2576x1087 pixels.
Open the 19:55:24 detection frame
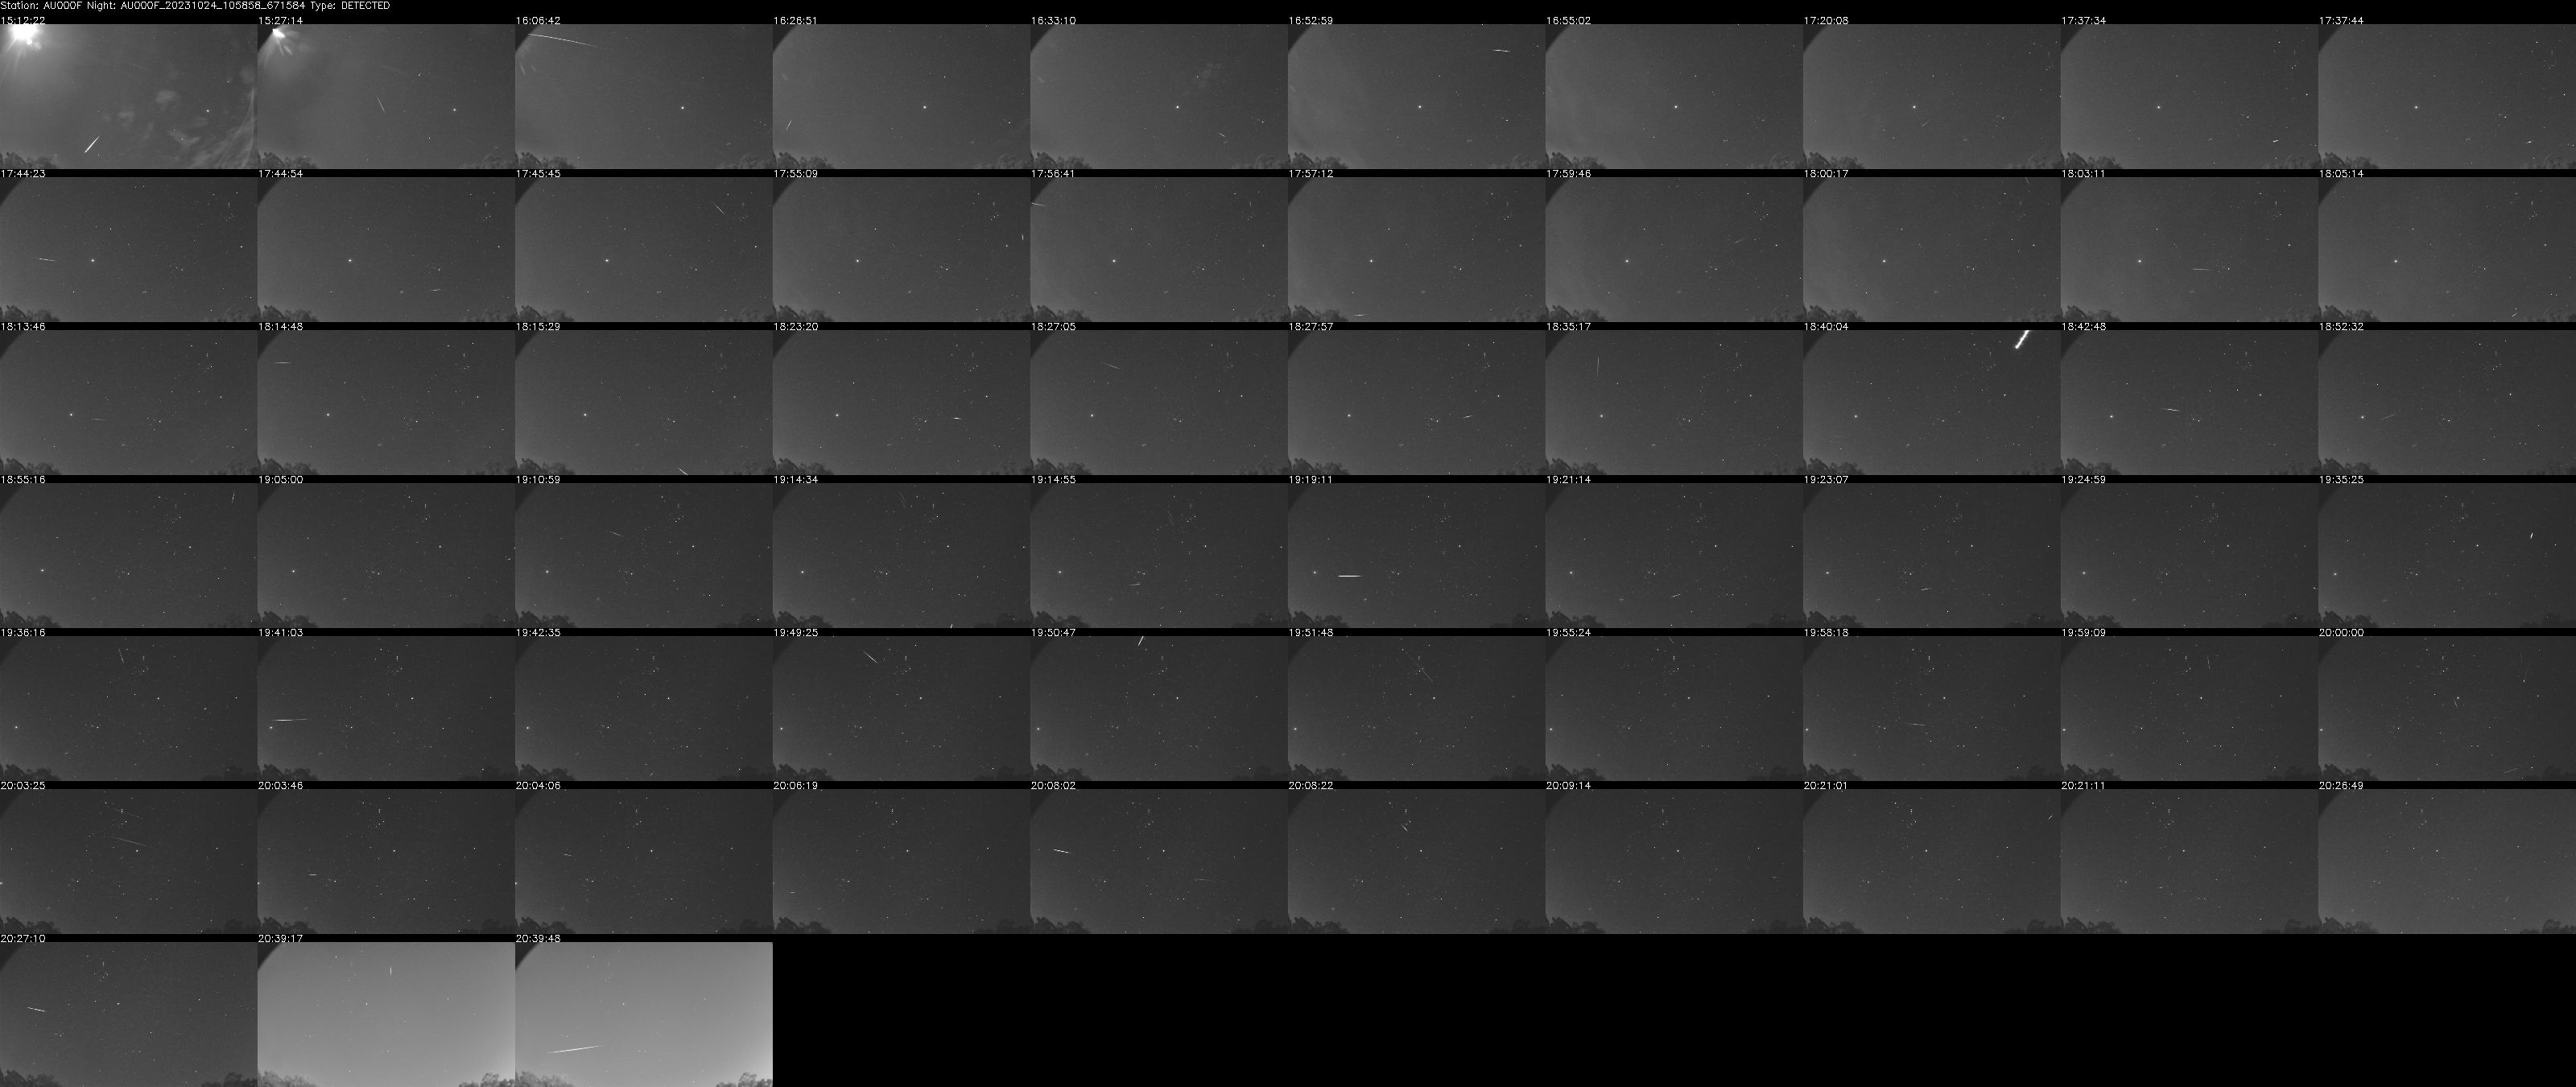tap(1674, 708)
